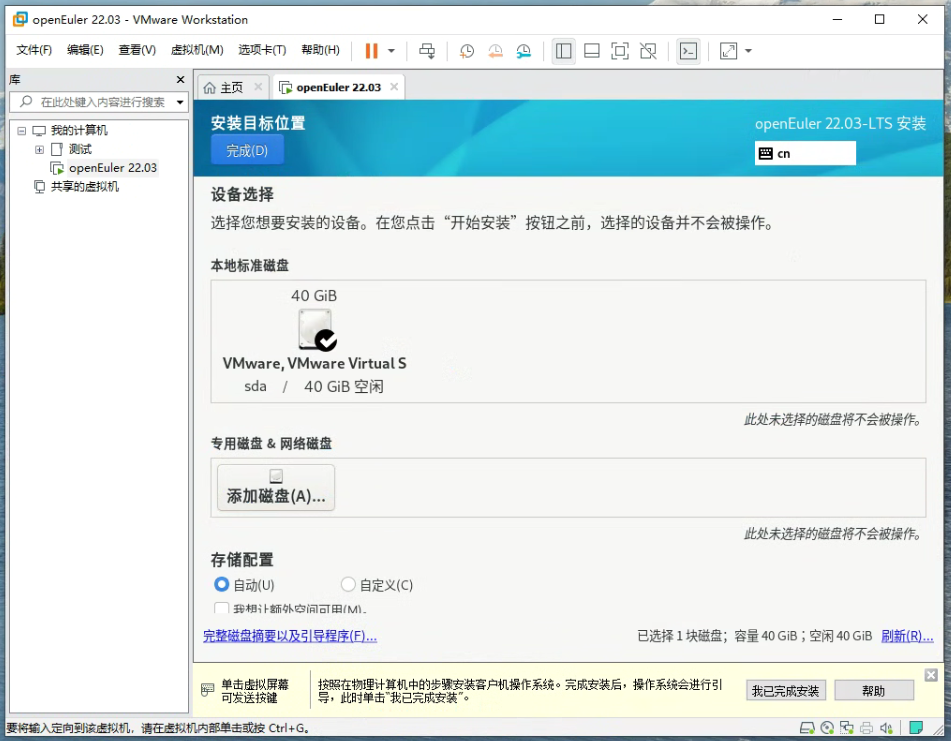Send Ctrl+Alt+Del to the guest via toolbar icon
The image size is (951, 741).
[x=427, y=51]
